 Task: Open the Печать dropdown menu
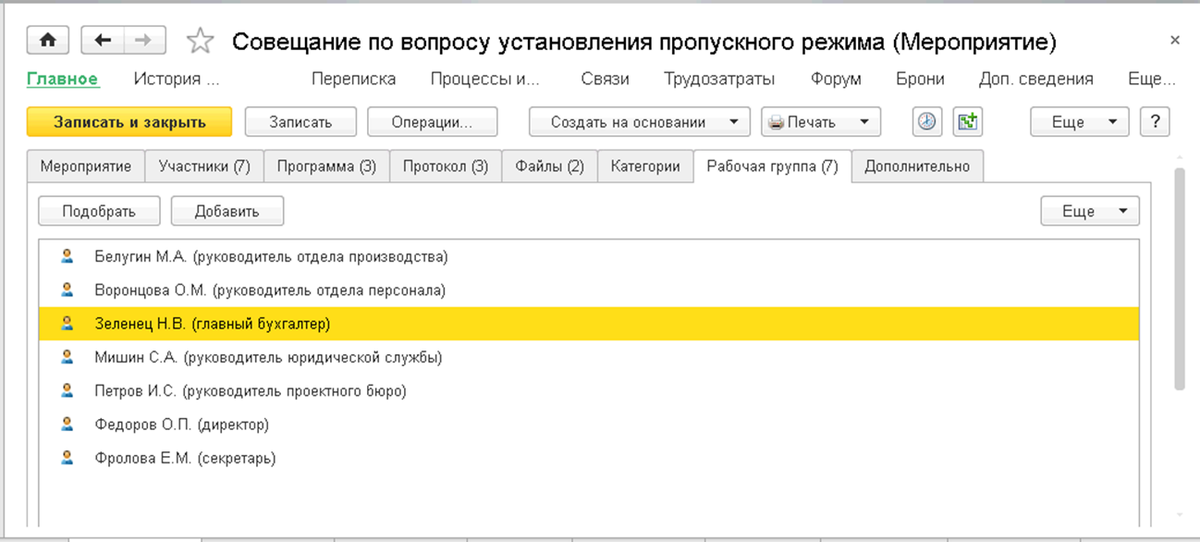coord(821,122)
